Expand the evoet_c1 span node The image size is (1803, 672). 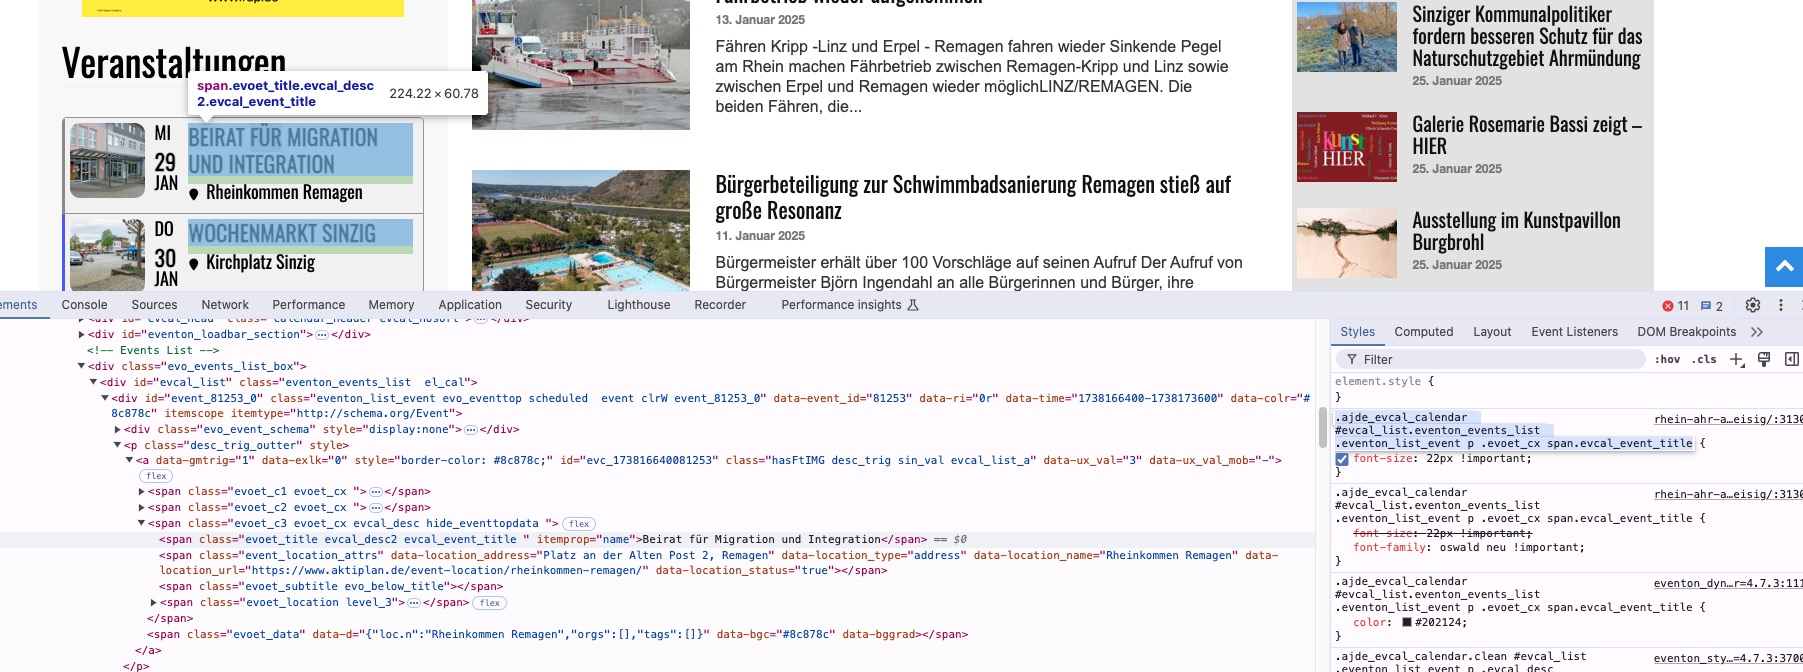pyautogui.click(x=141, y=492)
